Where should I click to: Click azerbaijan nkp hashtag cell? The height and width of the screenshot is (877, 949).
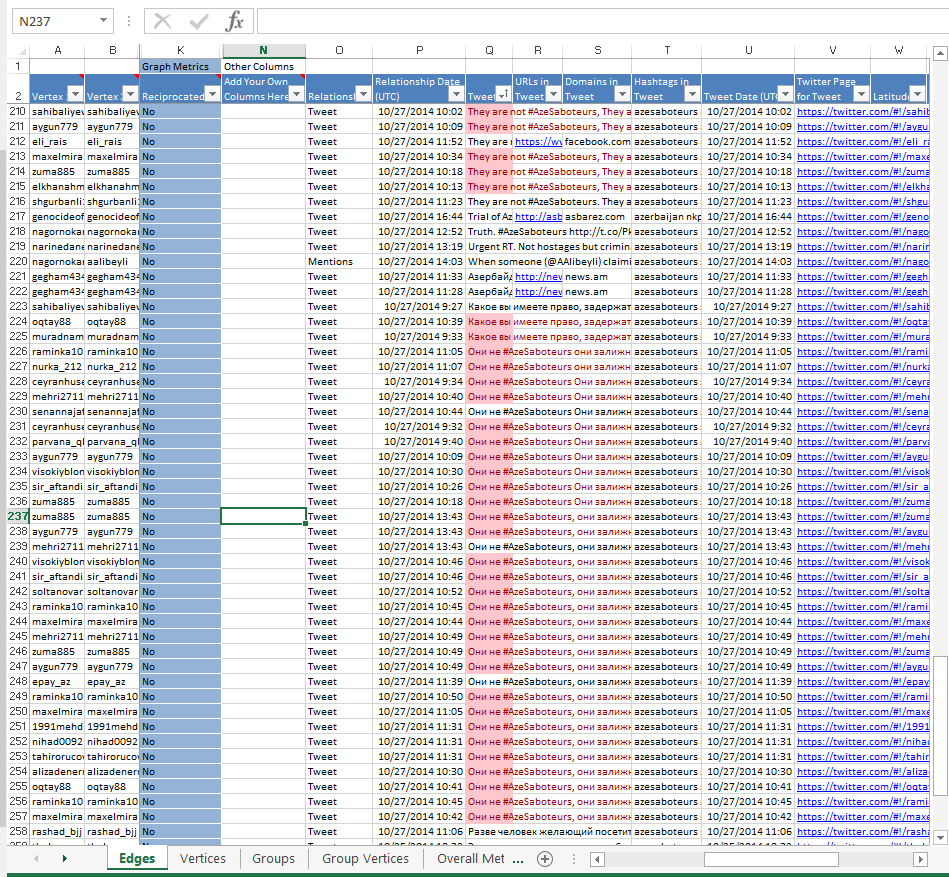[666, 217]
